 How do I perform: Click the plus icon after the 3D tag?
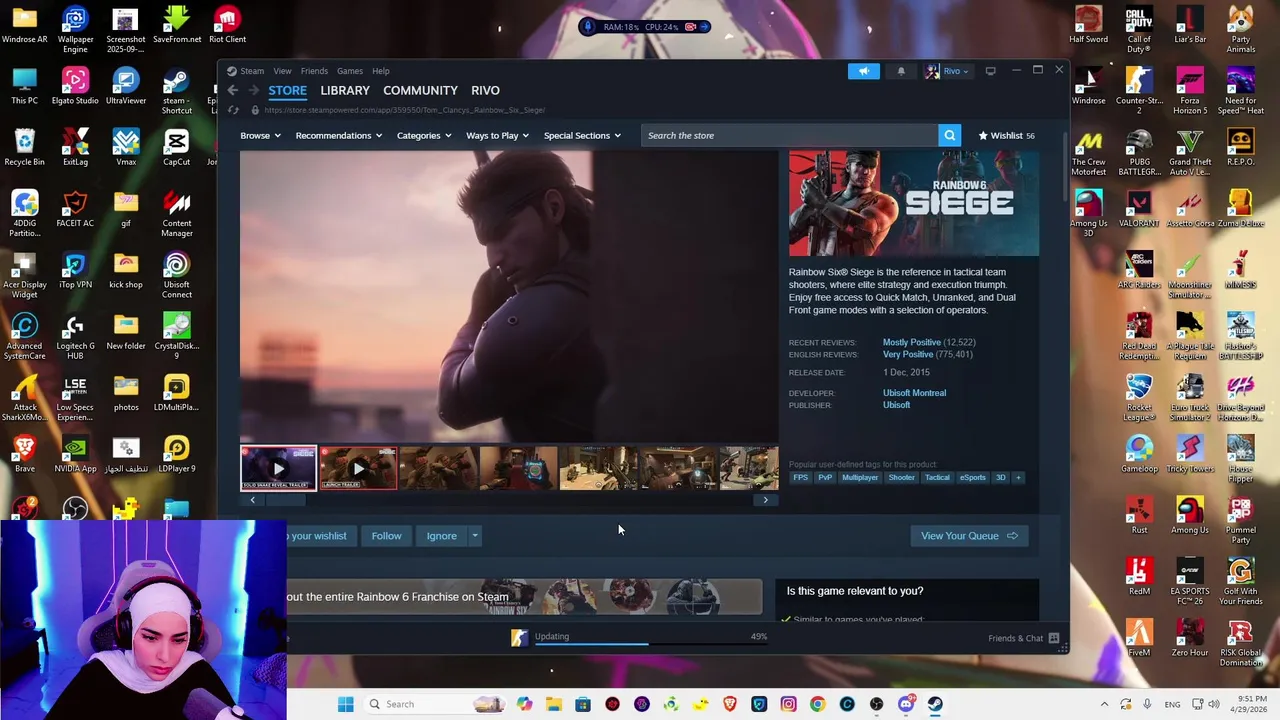pyautogui.click(x=1018, y=478)
